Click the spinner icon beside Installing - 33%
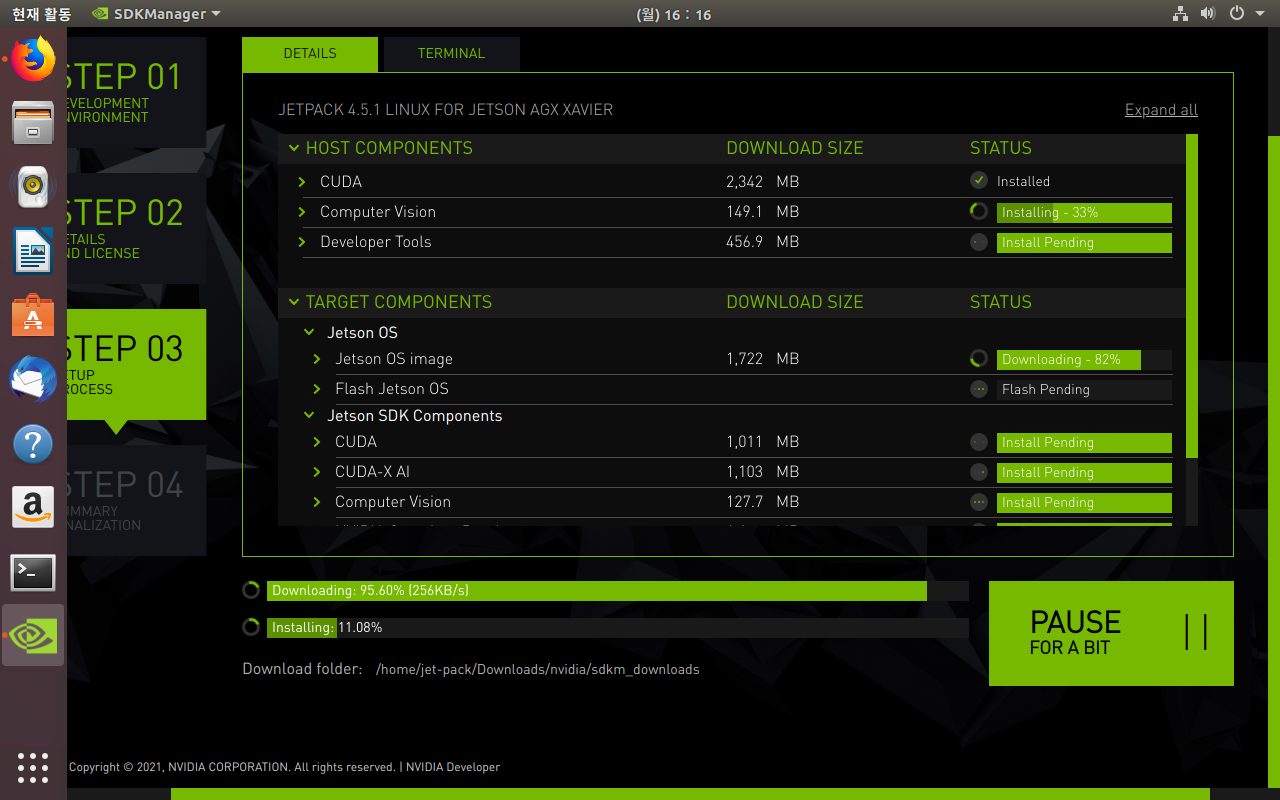 (x=979, y=212)
